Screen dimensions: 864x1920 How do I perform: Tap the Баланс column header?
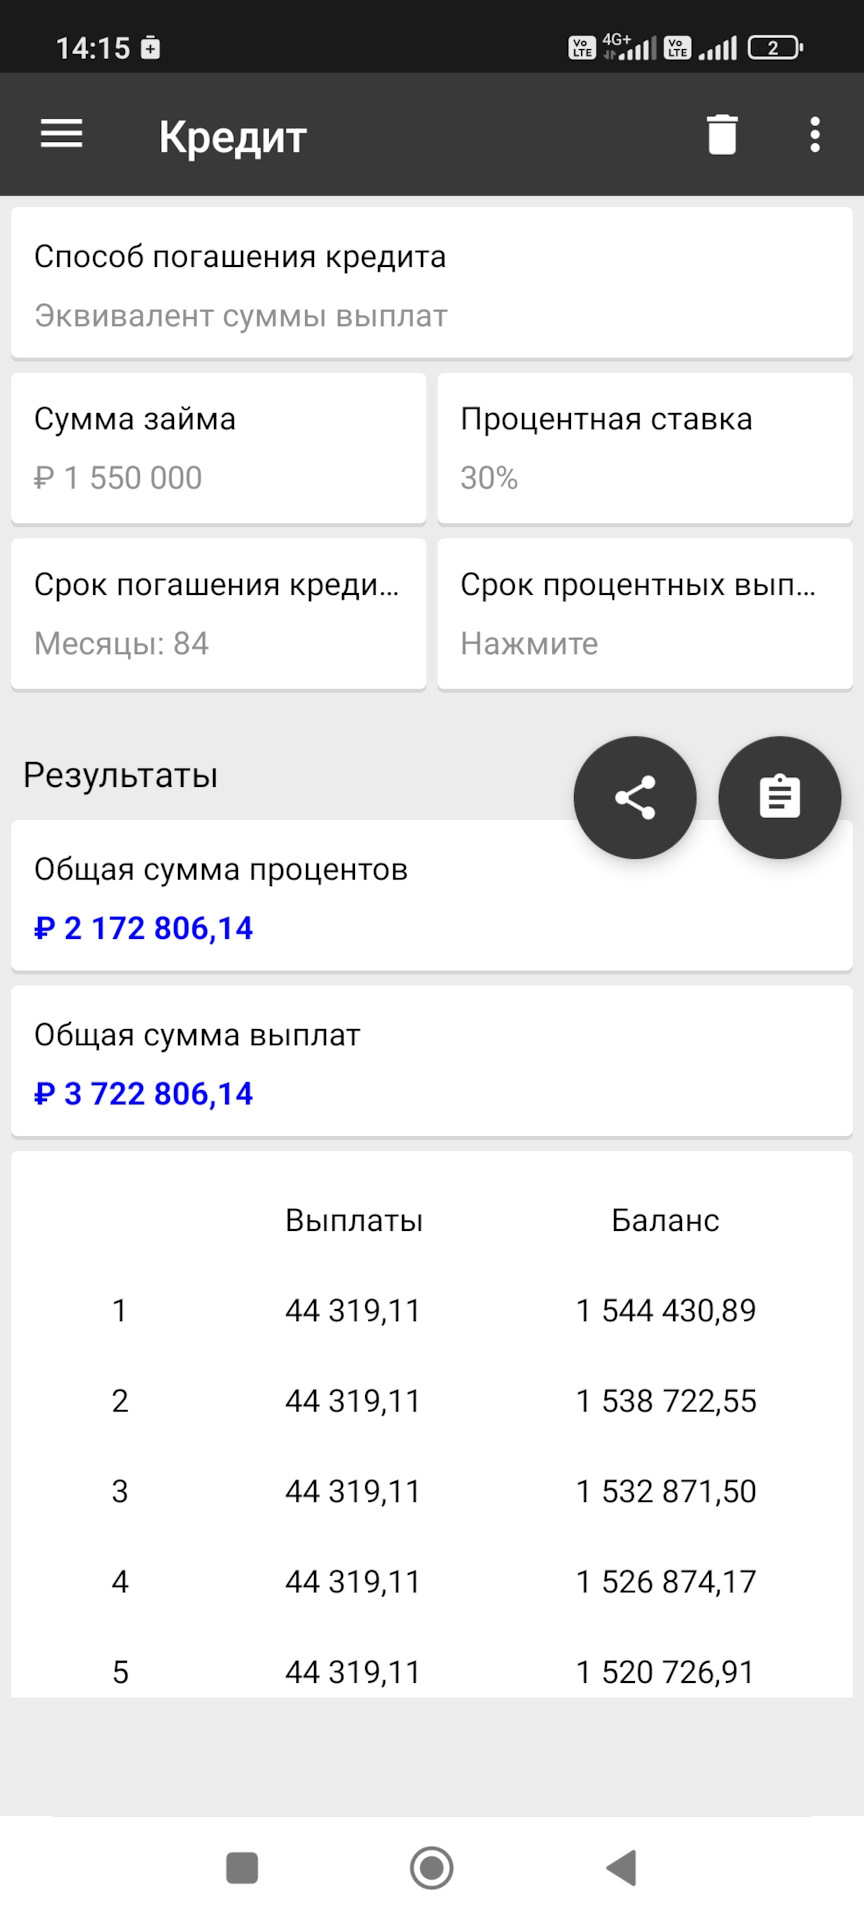tap(665, 1220)
